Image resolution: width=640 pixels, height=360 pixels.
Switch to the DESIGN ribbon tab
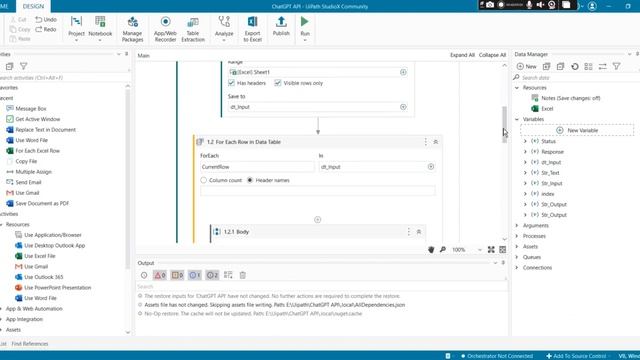33,6
